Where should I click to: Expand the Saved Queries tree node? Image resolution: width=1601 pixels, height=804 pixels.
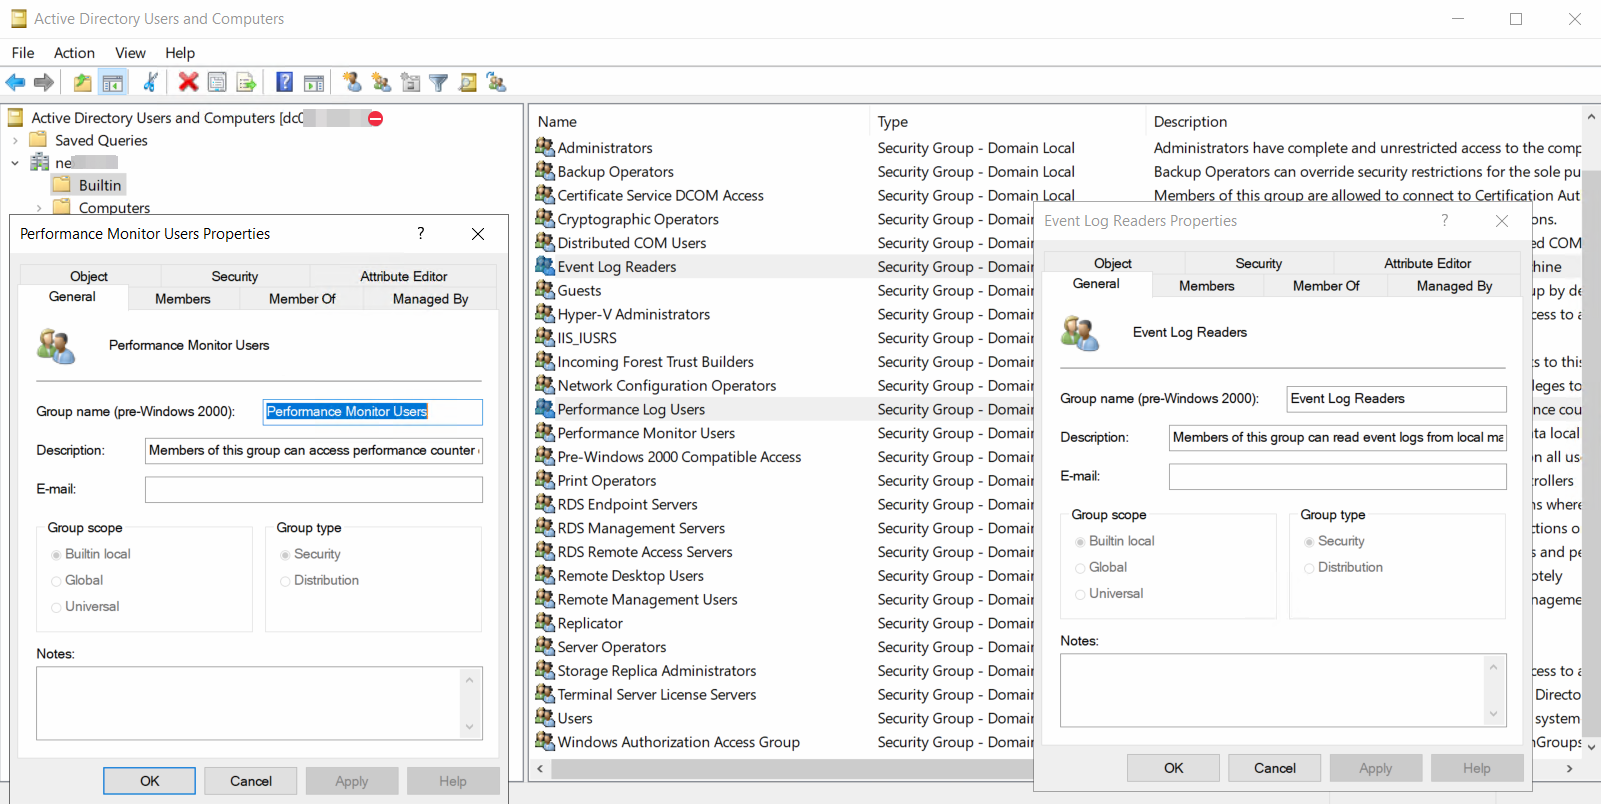click(x=15, y=141)
